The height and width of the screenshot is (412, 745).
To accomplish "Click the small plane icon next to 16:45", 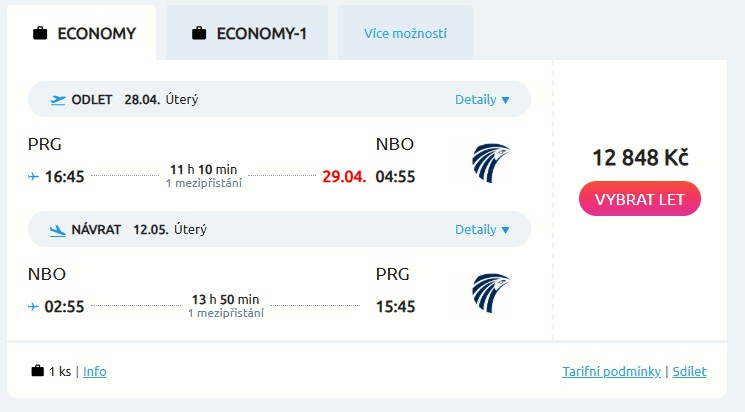I will coord(34,177).
